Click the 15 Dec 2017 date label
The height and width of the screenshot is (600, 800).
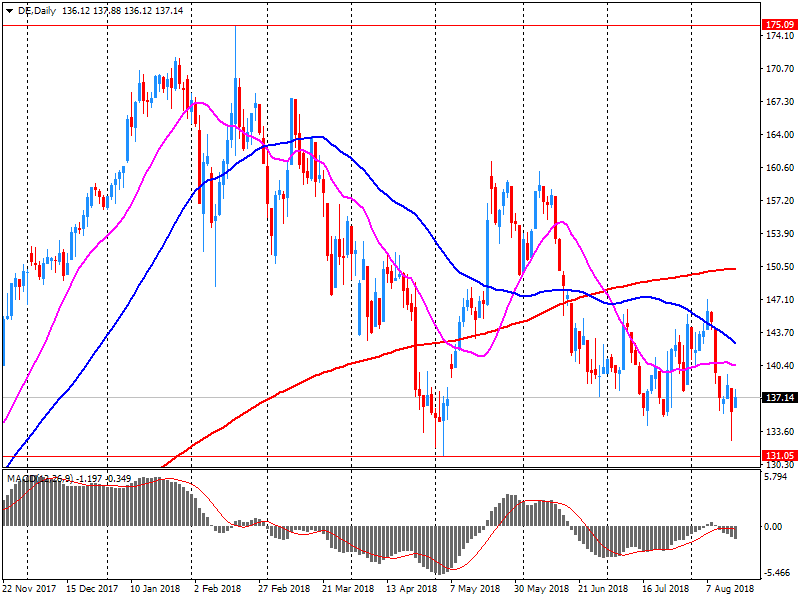(x=92, y=589)
